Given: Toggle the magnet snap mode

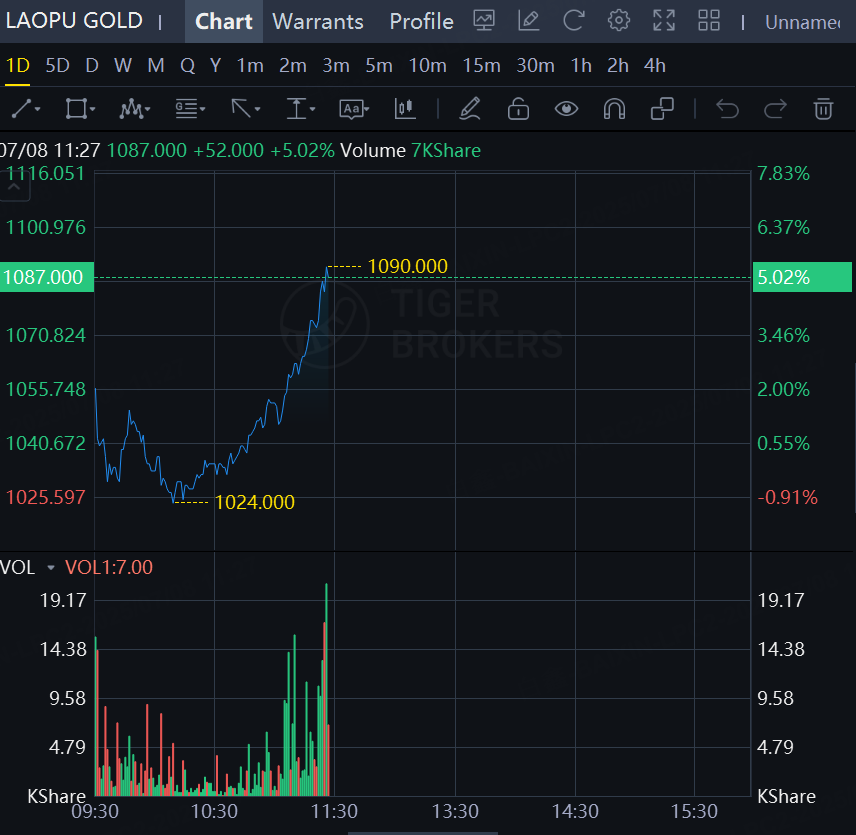Looking at the screenshot, I should (x=614, y=109).
